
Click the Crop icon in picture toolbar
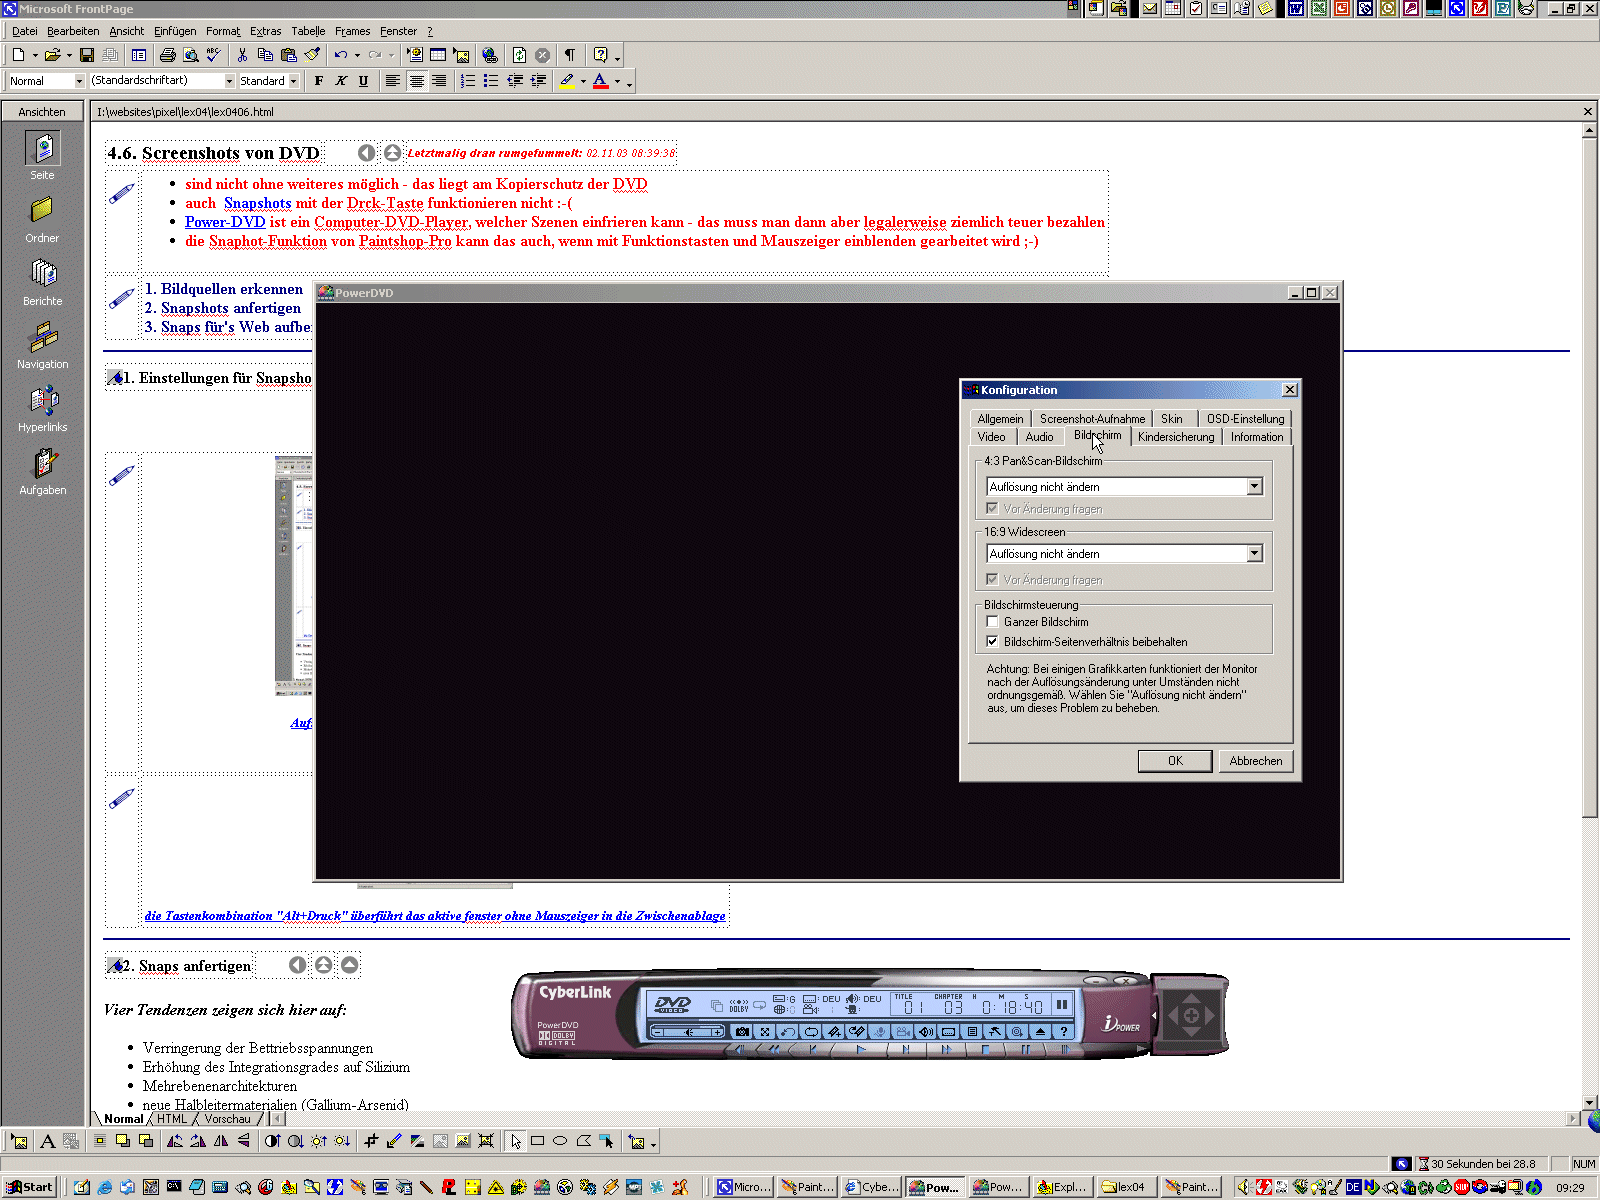click(x=371, y=1141)
